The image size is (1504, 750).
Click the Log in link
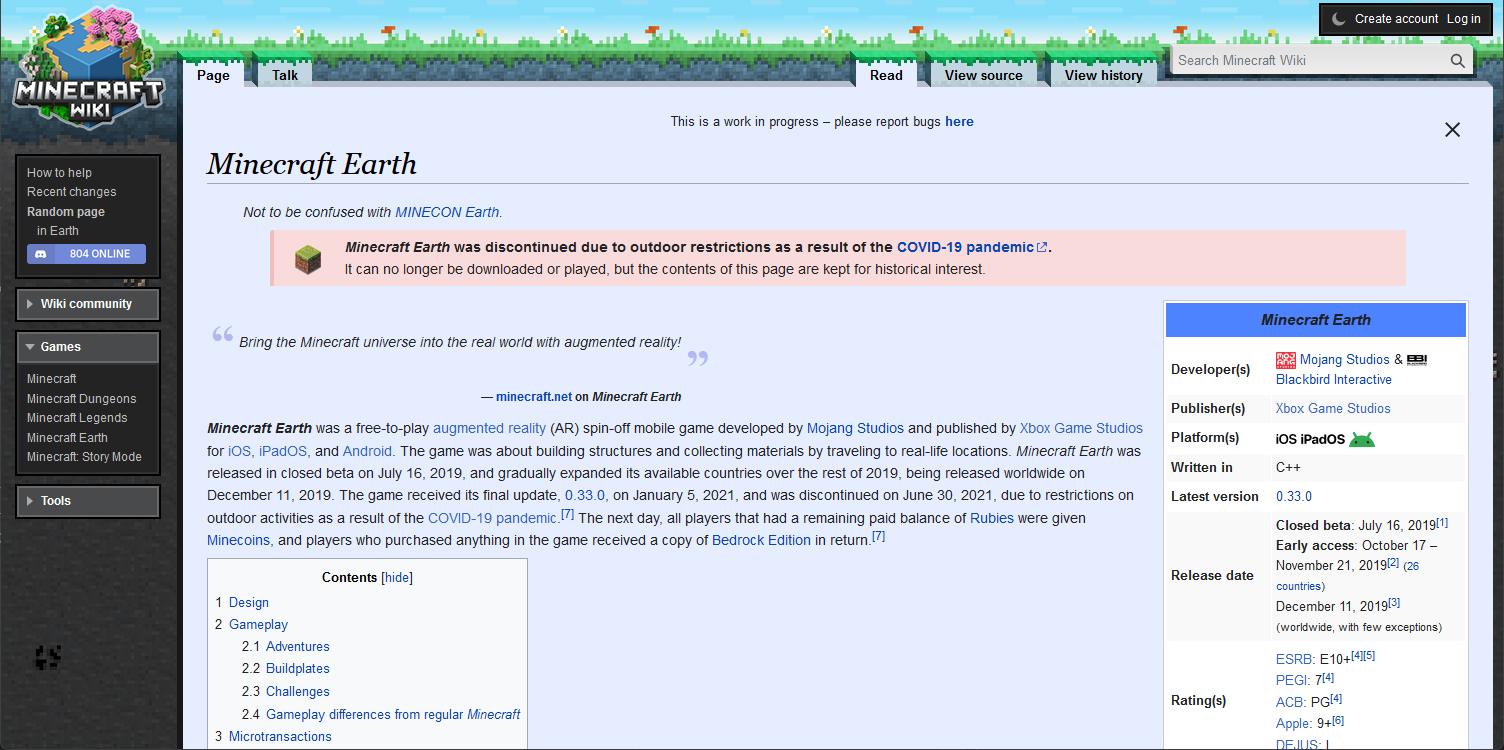click(x=1464, y=19)
